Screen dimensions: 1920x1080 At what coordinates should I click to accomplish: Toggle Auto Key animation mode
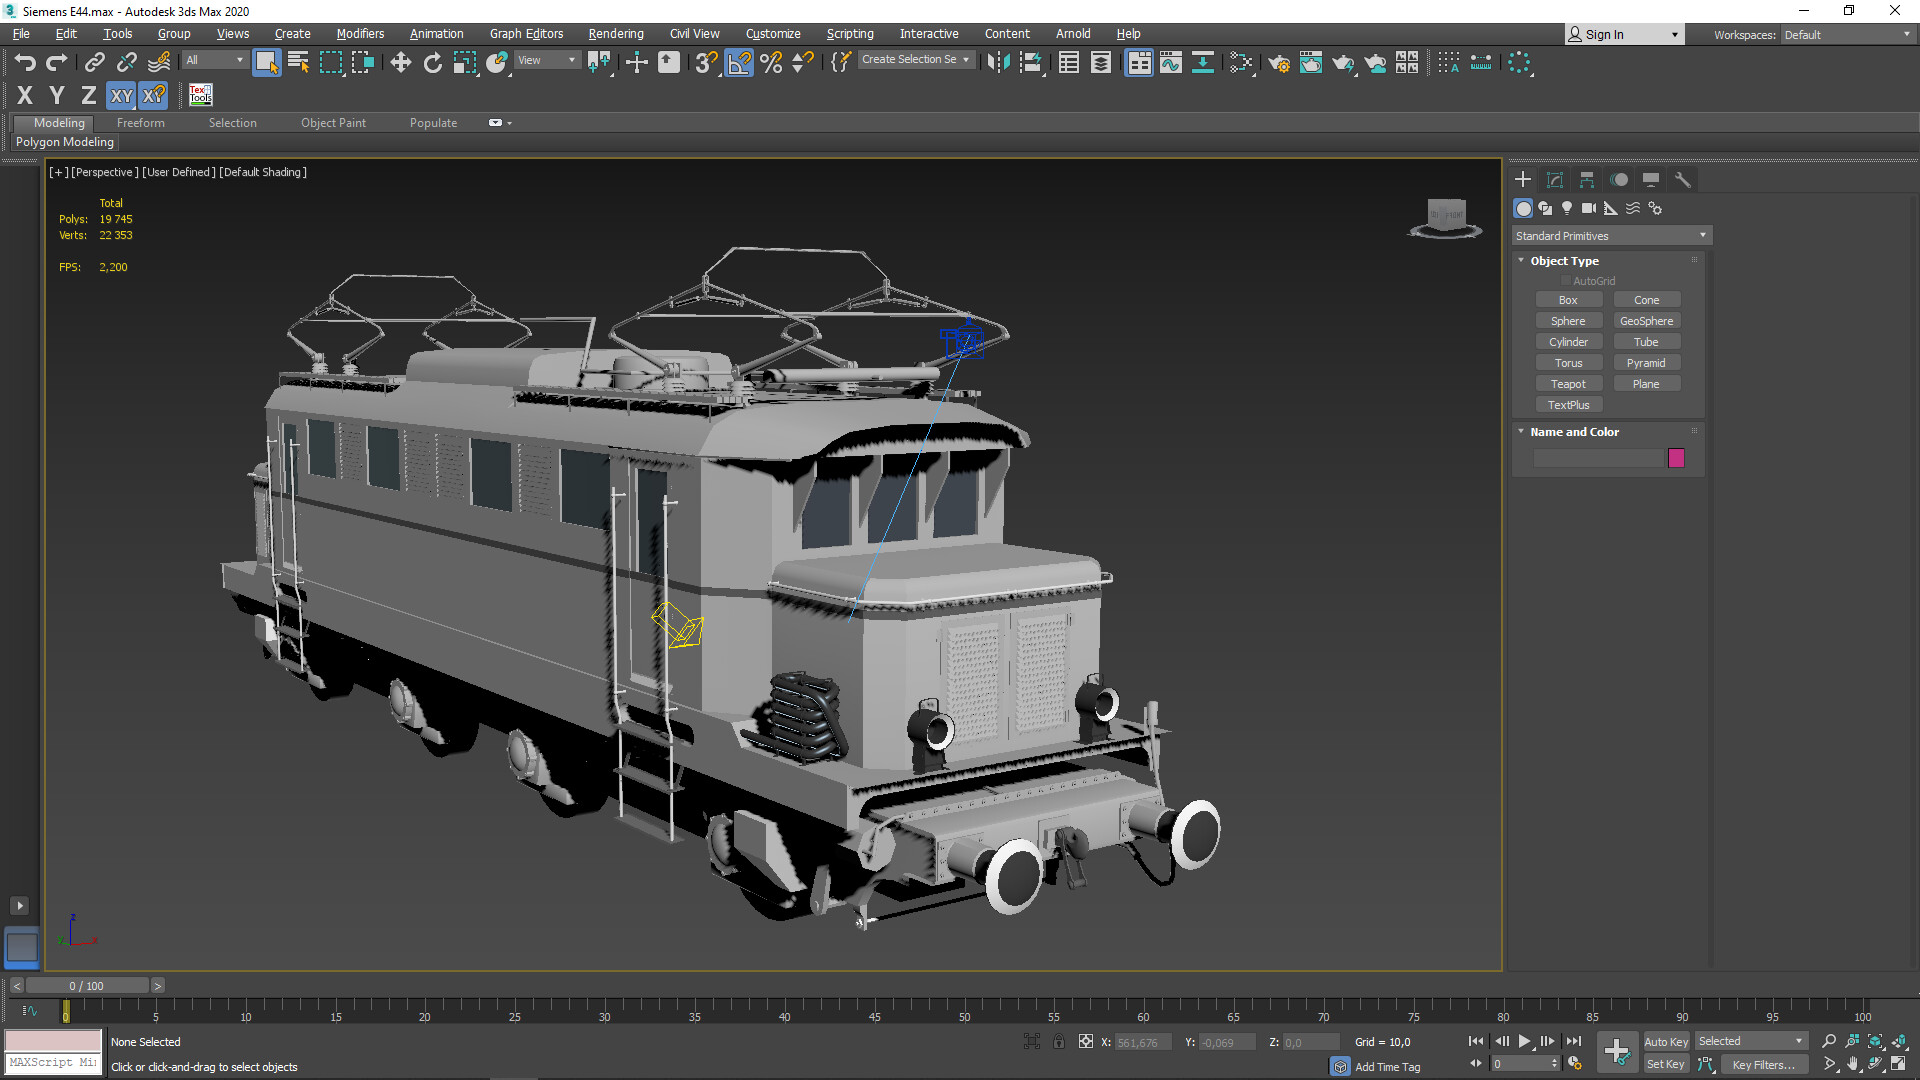pyautogui.click(x=1666, y=1041)
